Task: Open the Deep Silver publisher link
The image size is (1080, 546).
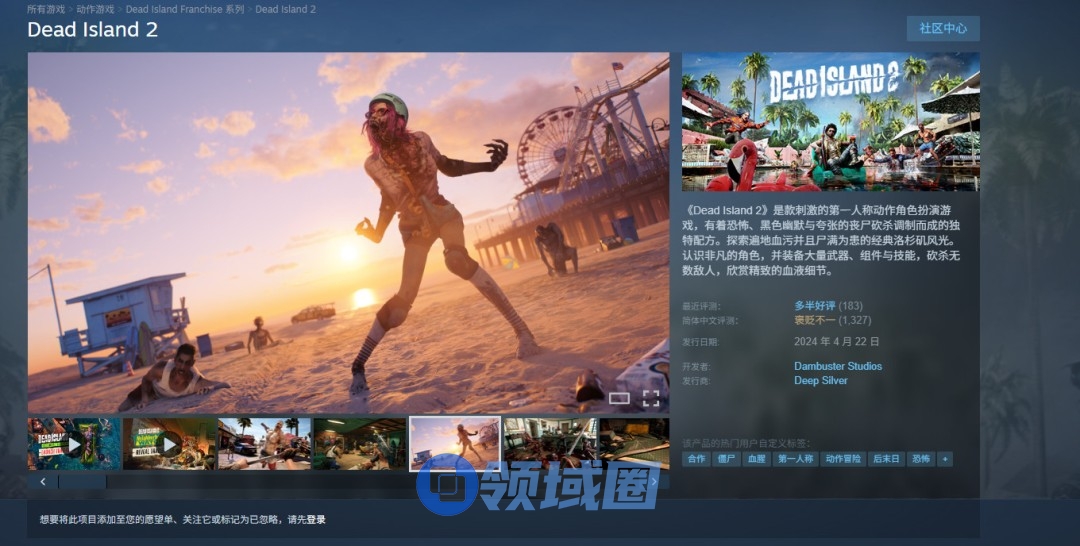Action: pos(820,381)
